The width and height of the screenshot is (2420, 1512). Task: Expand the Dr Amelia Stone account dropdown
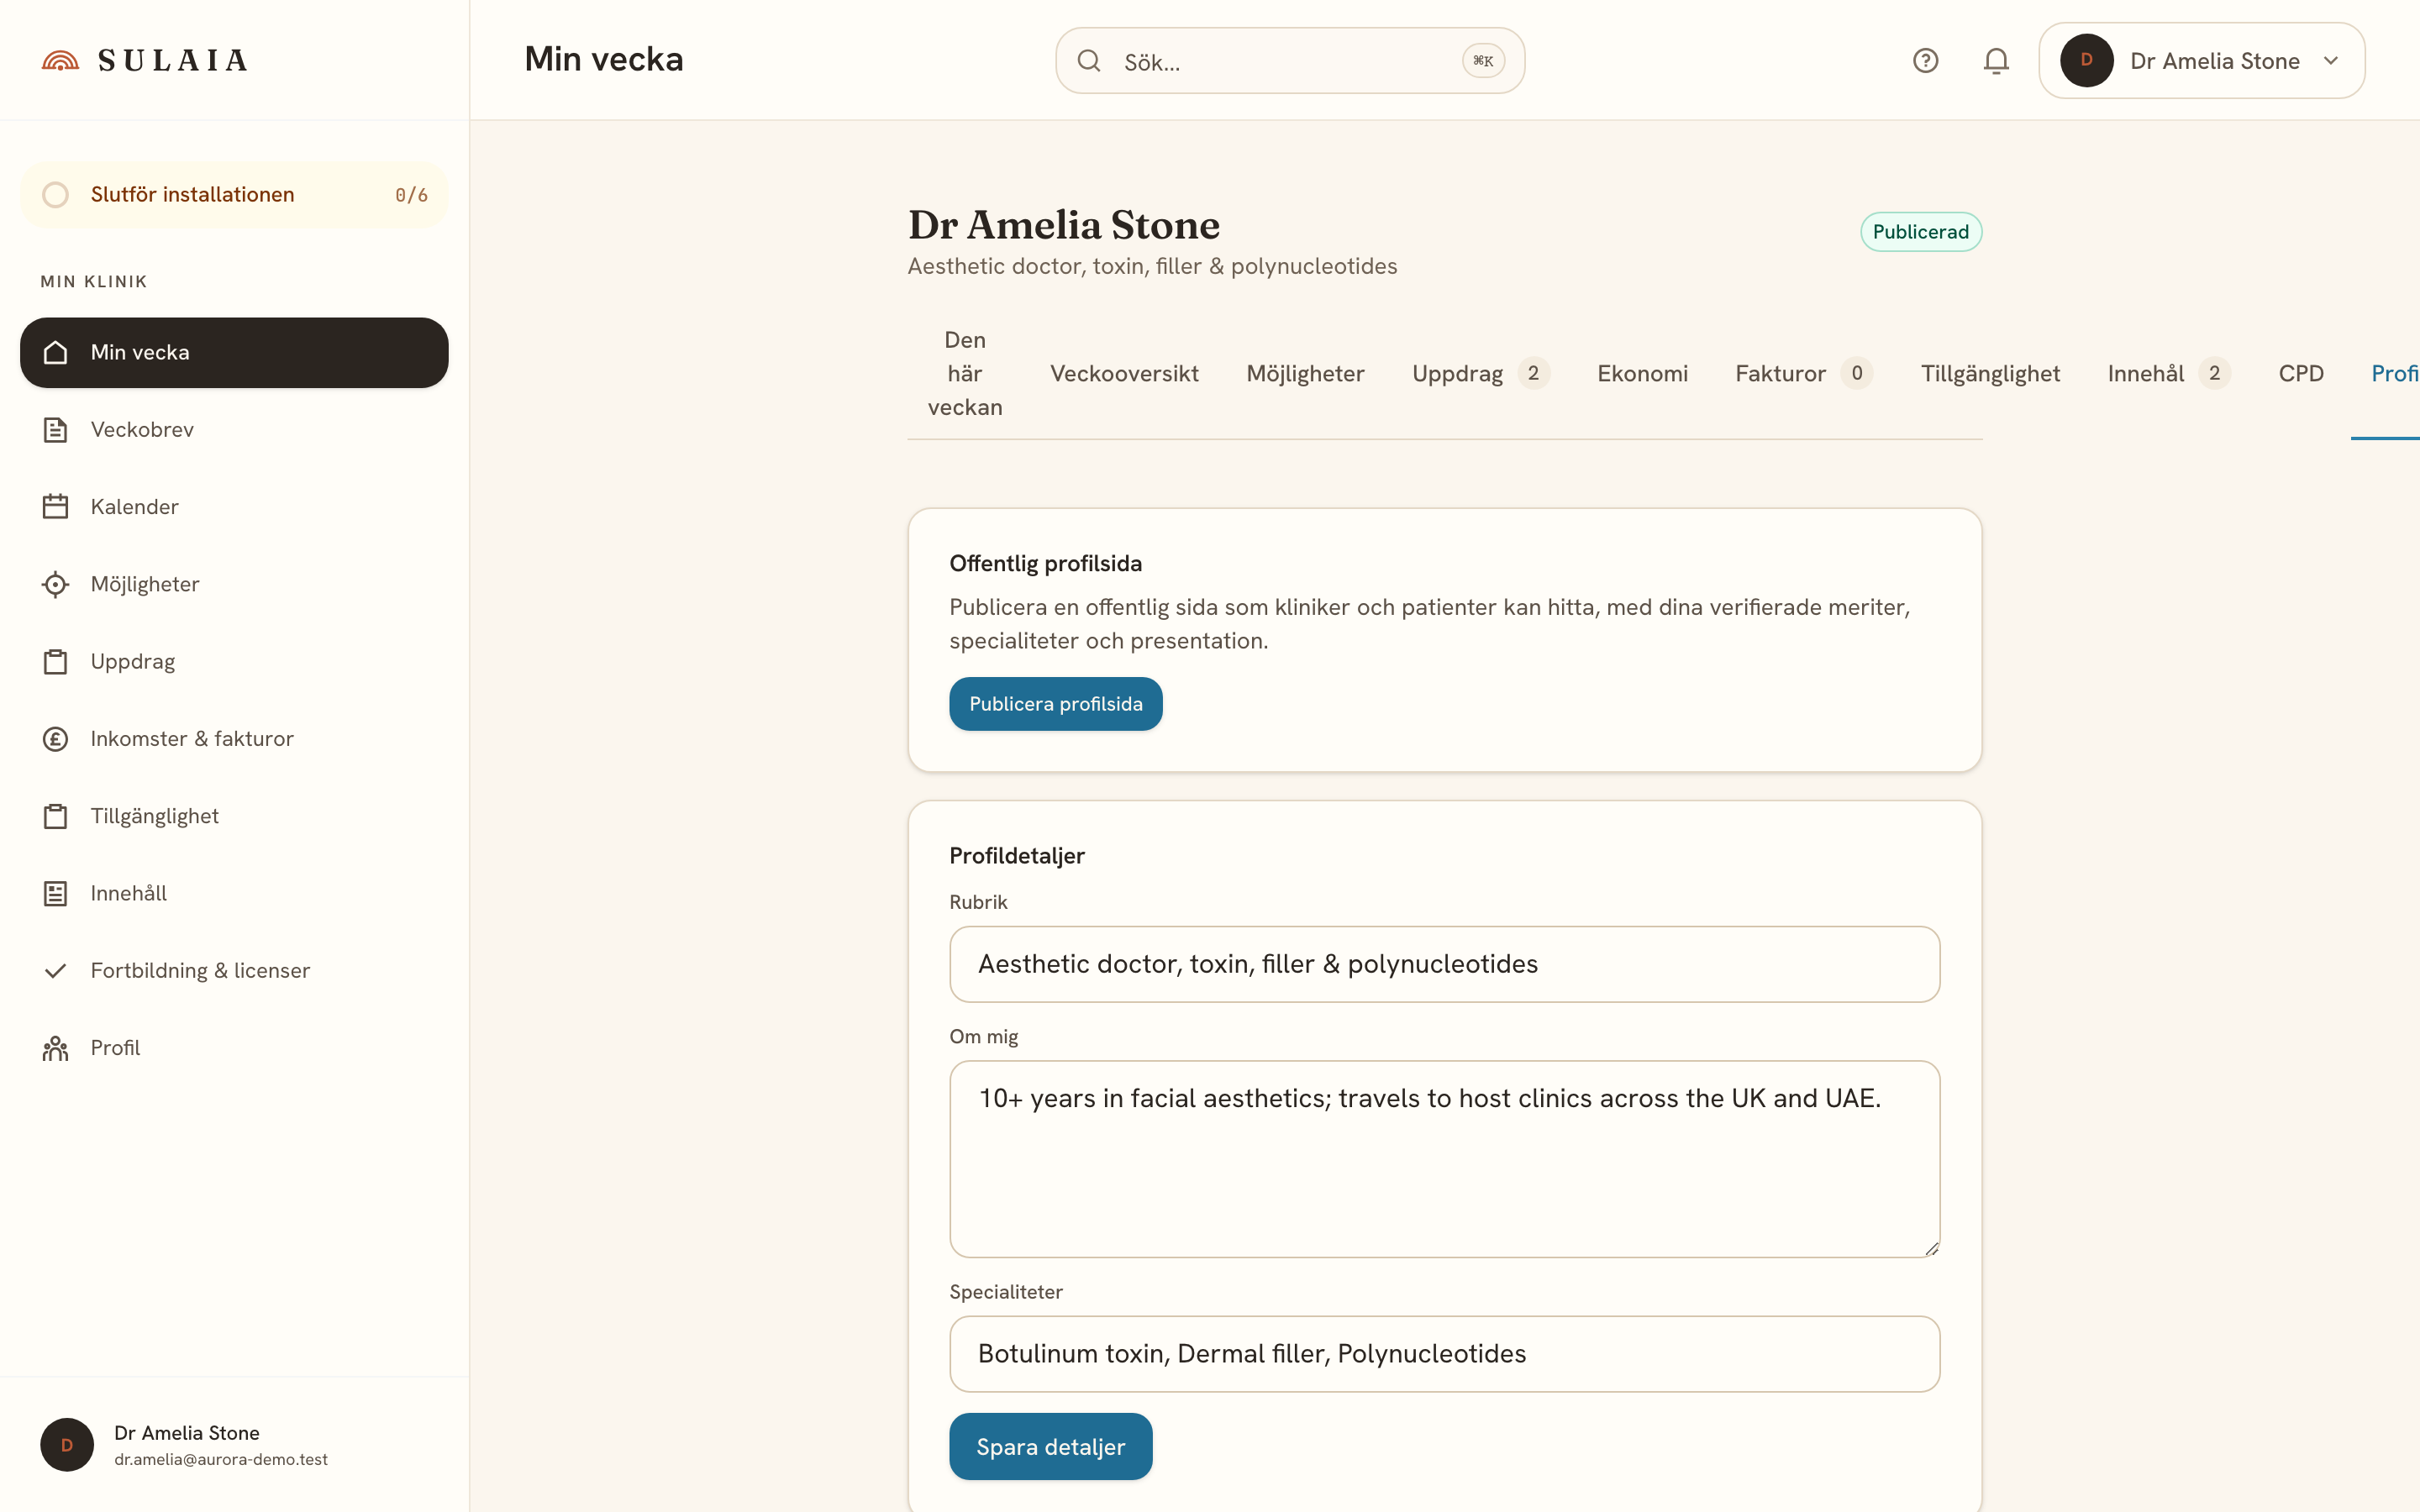2201,61
